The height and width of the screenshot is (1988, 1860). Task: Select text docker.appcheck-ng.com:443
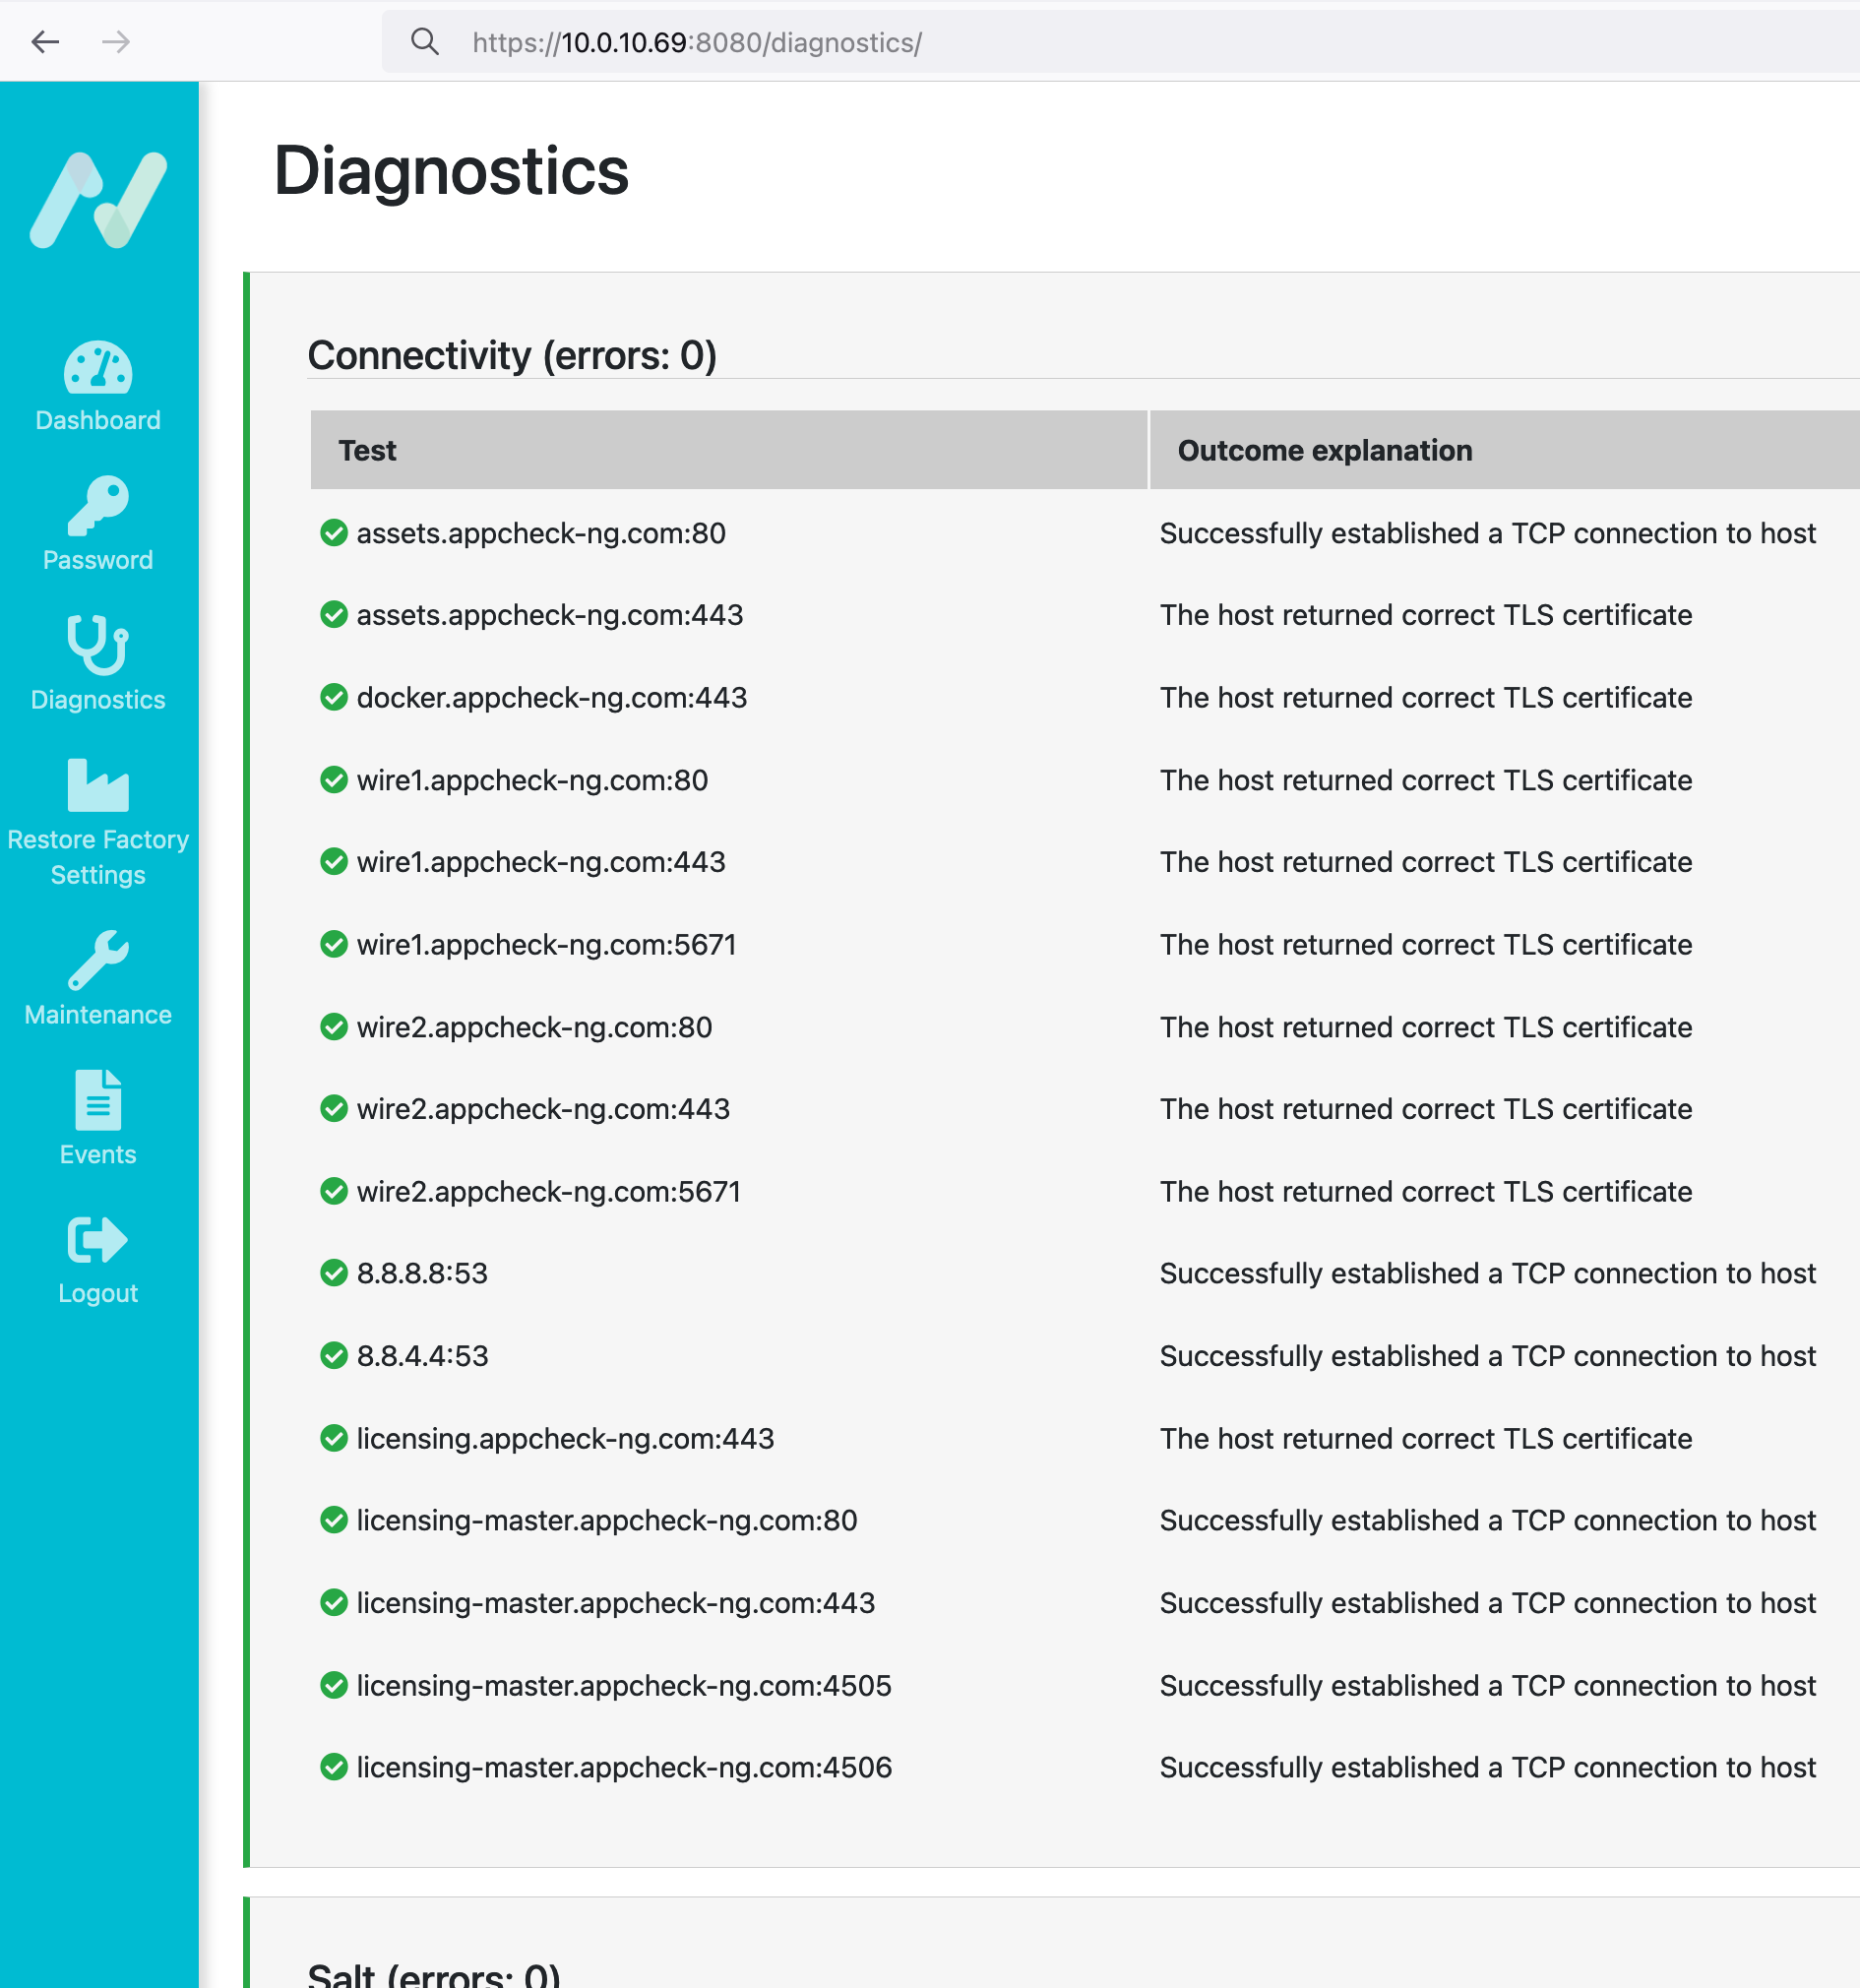pos(552,697)
